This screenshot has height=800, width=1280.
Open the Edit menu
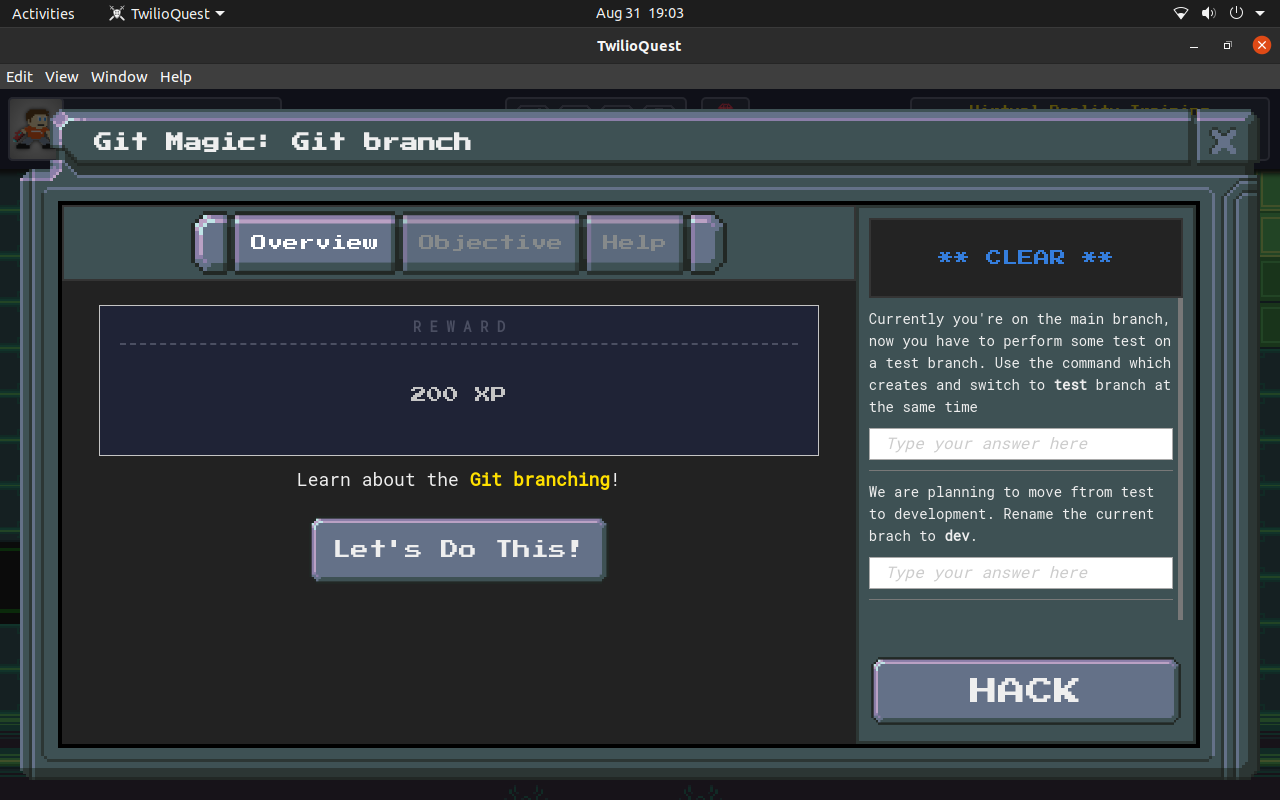[20, 77]
